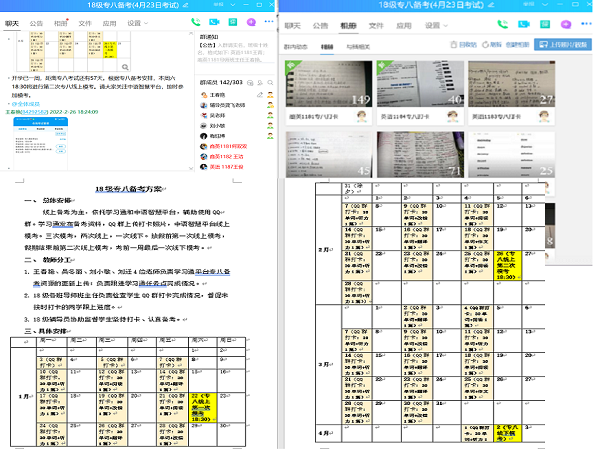Open 应用 tab in right window

pyautogui.click(x=404, y=26)
